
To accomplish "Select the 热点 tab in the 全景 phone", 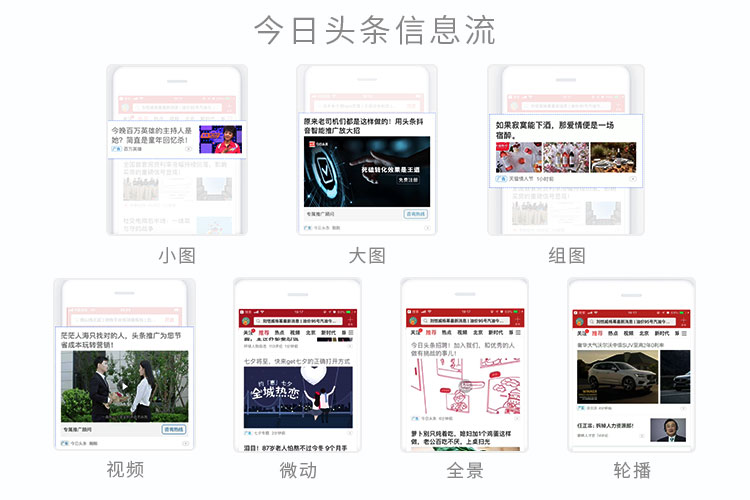I will click(x=446, y=333).
